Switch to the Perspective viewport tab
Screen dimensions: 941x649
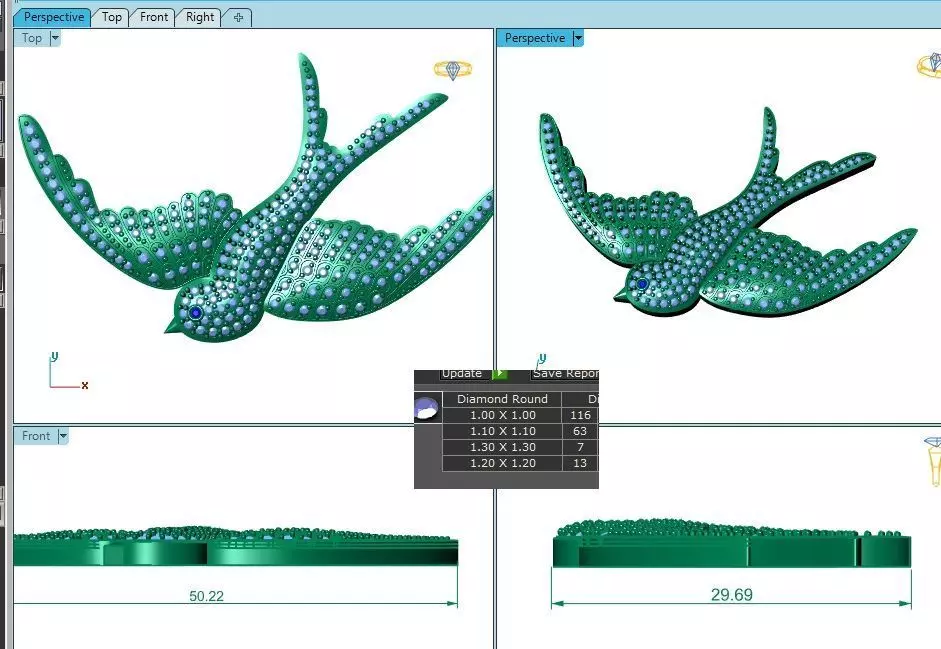click(x=53, y=17)
